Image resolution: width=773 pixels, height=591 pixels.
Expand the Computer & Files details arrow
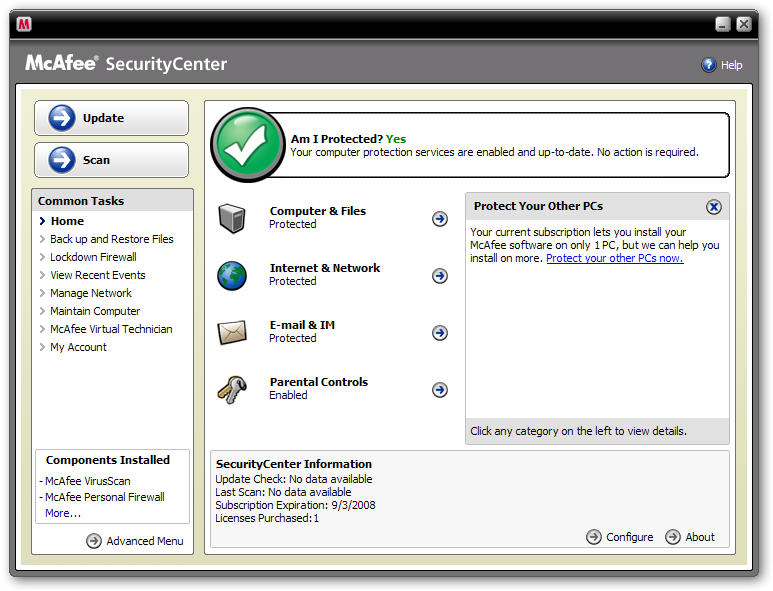pyautogui.click(x=440, y=219)
